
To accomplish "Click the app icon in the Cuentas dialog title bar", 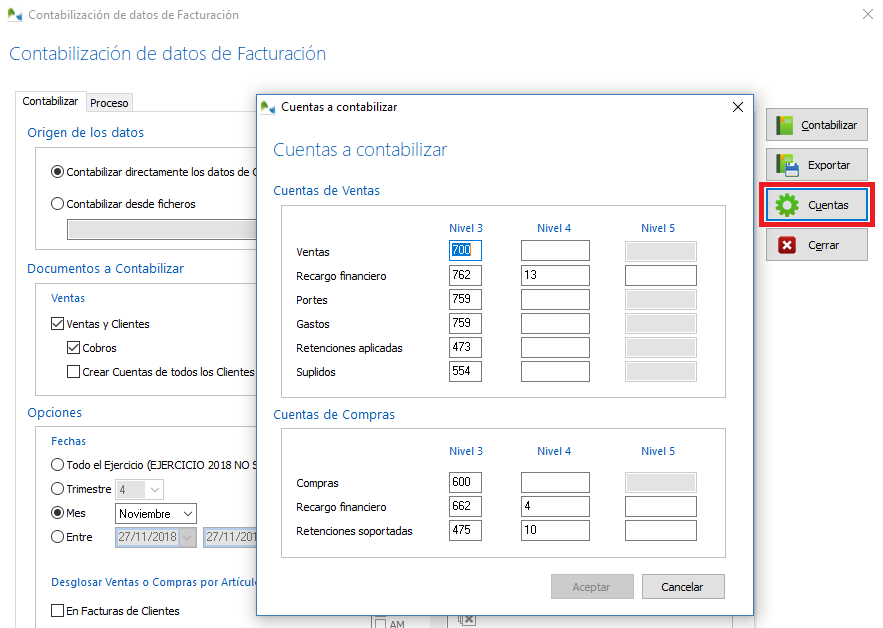I will 267,106.
